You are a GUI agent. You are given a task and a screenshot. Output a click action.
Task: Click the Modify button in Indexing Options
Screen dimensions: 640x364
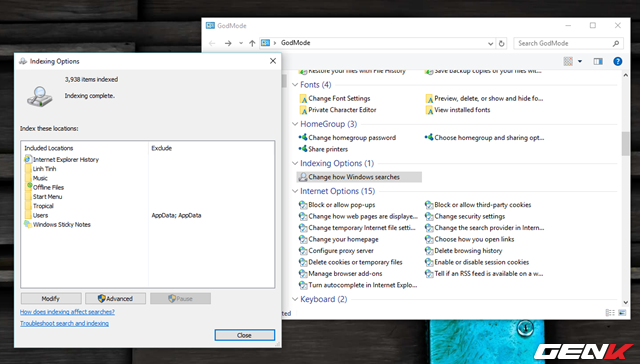tap(51, 299)
